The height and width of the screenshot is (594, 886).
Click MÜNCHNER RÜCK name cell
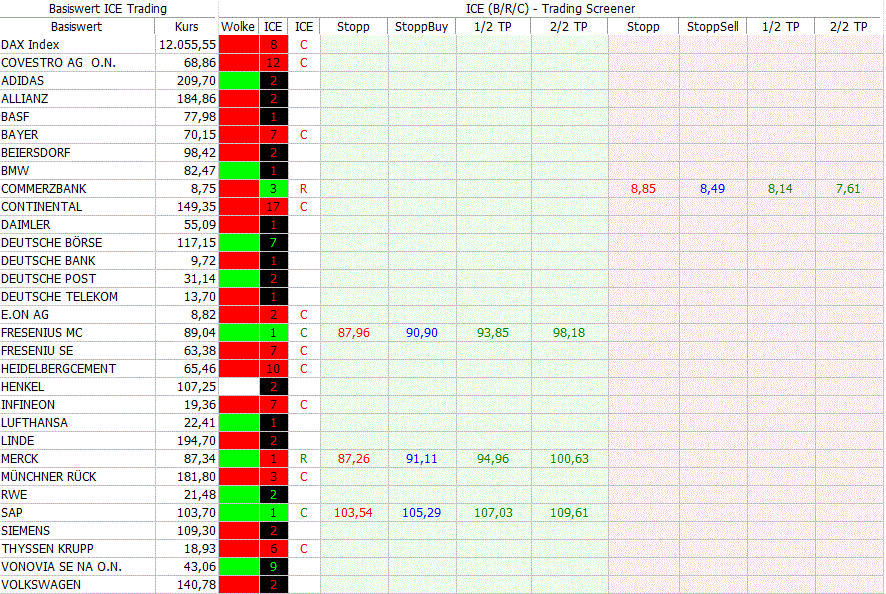coord(49,477)
